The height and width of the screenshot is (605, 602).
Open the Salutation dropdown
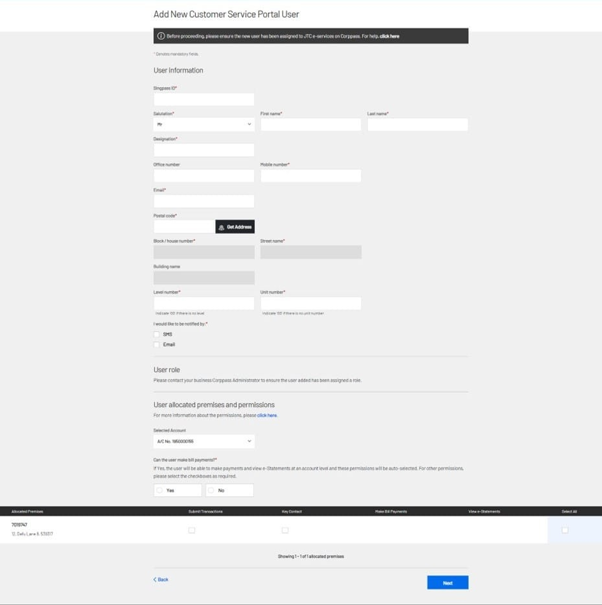[204, 124]
